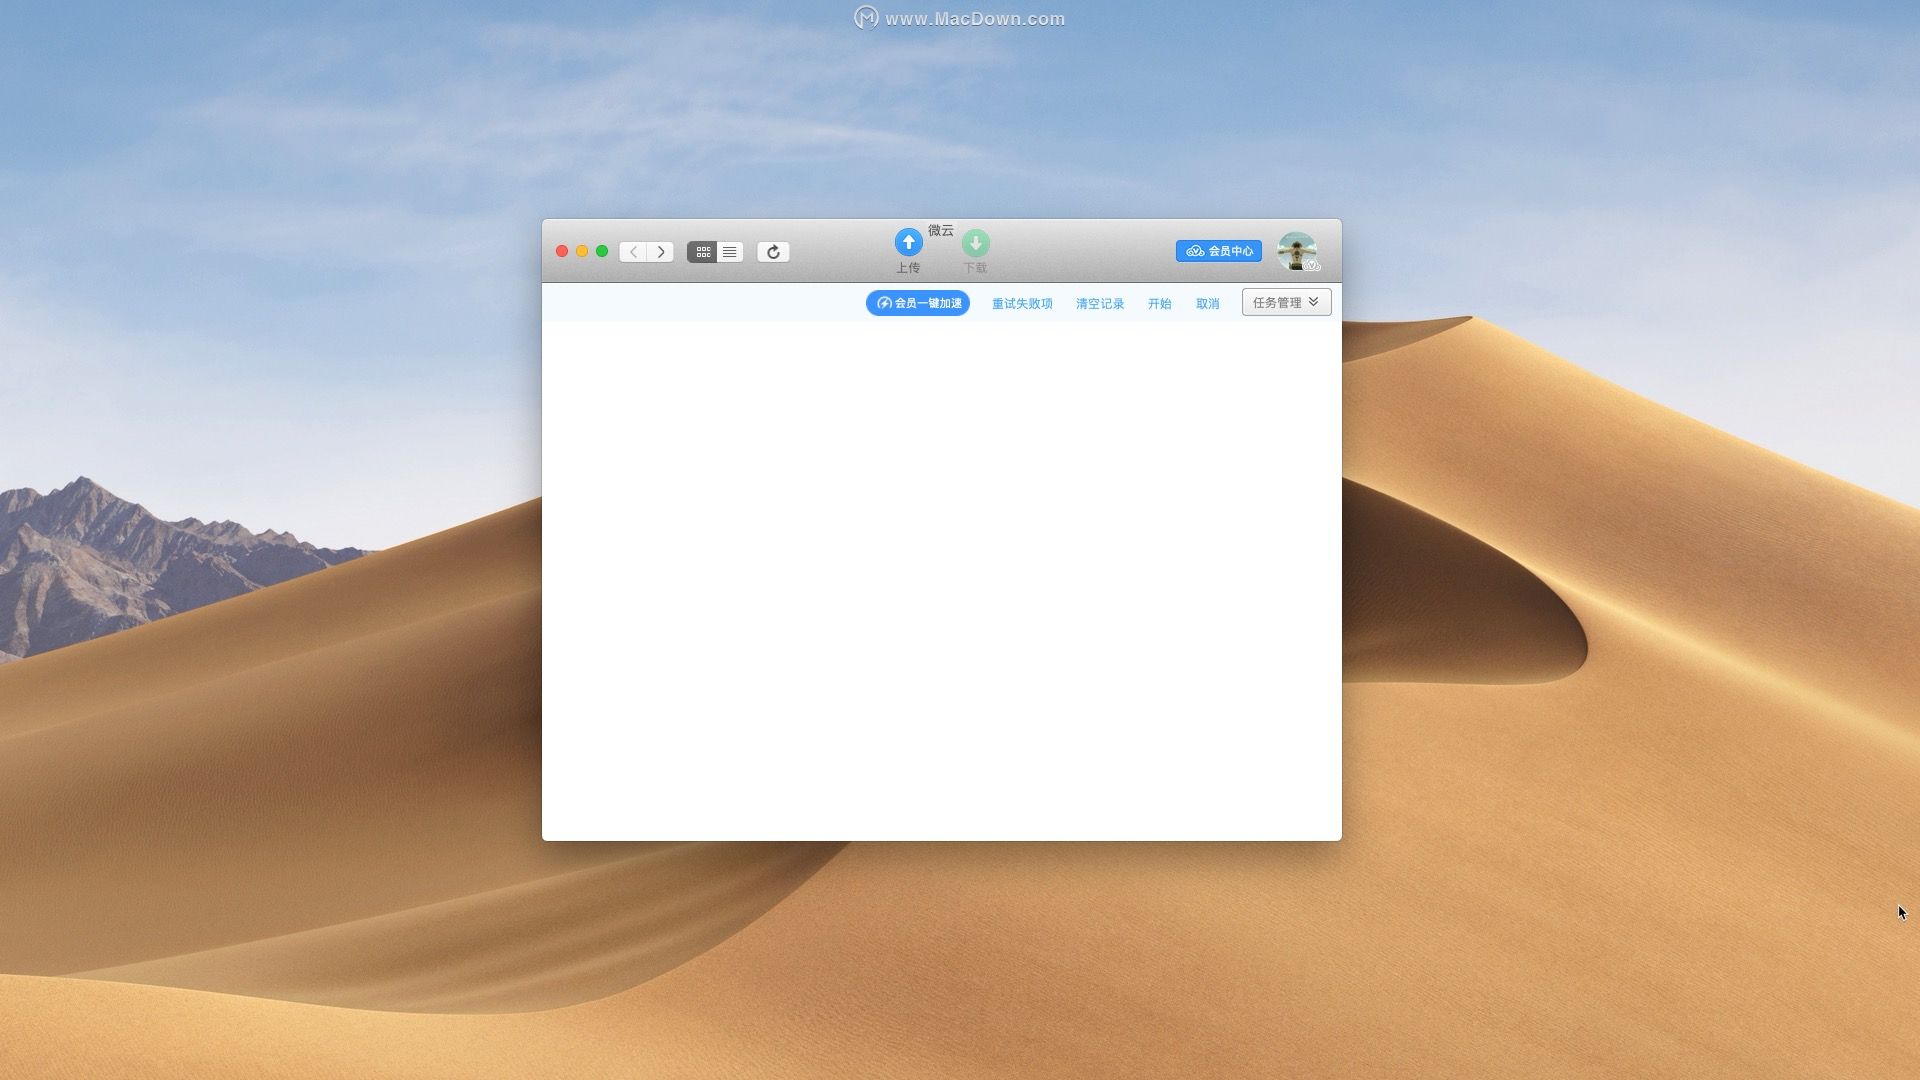
Task: Click the 开始 start link
Action: 1159,304
